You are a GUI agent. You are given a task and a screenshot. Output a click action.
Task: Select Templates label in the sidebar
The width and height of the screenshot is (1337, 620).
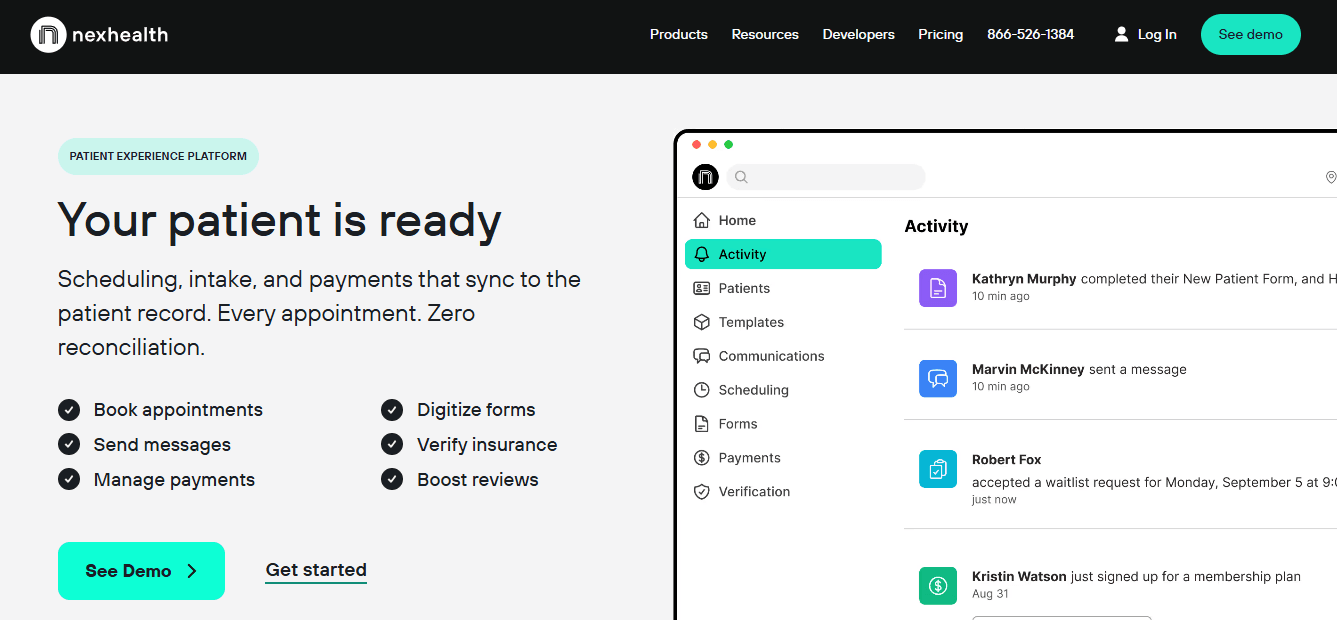[751, 322]
